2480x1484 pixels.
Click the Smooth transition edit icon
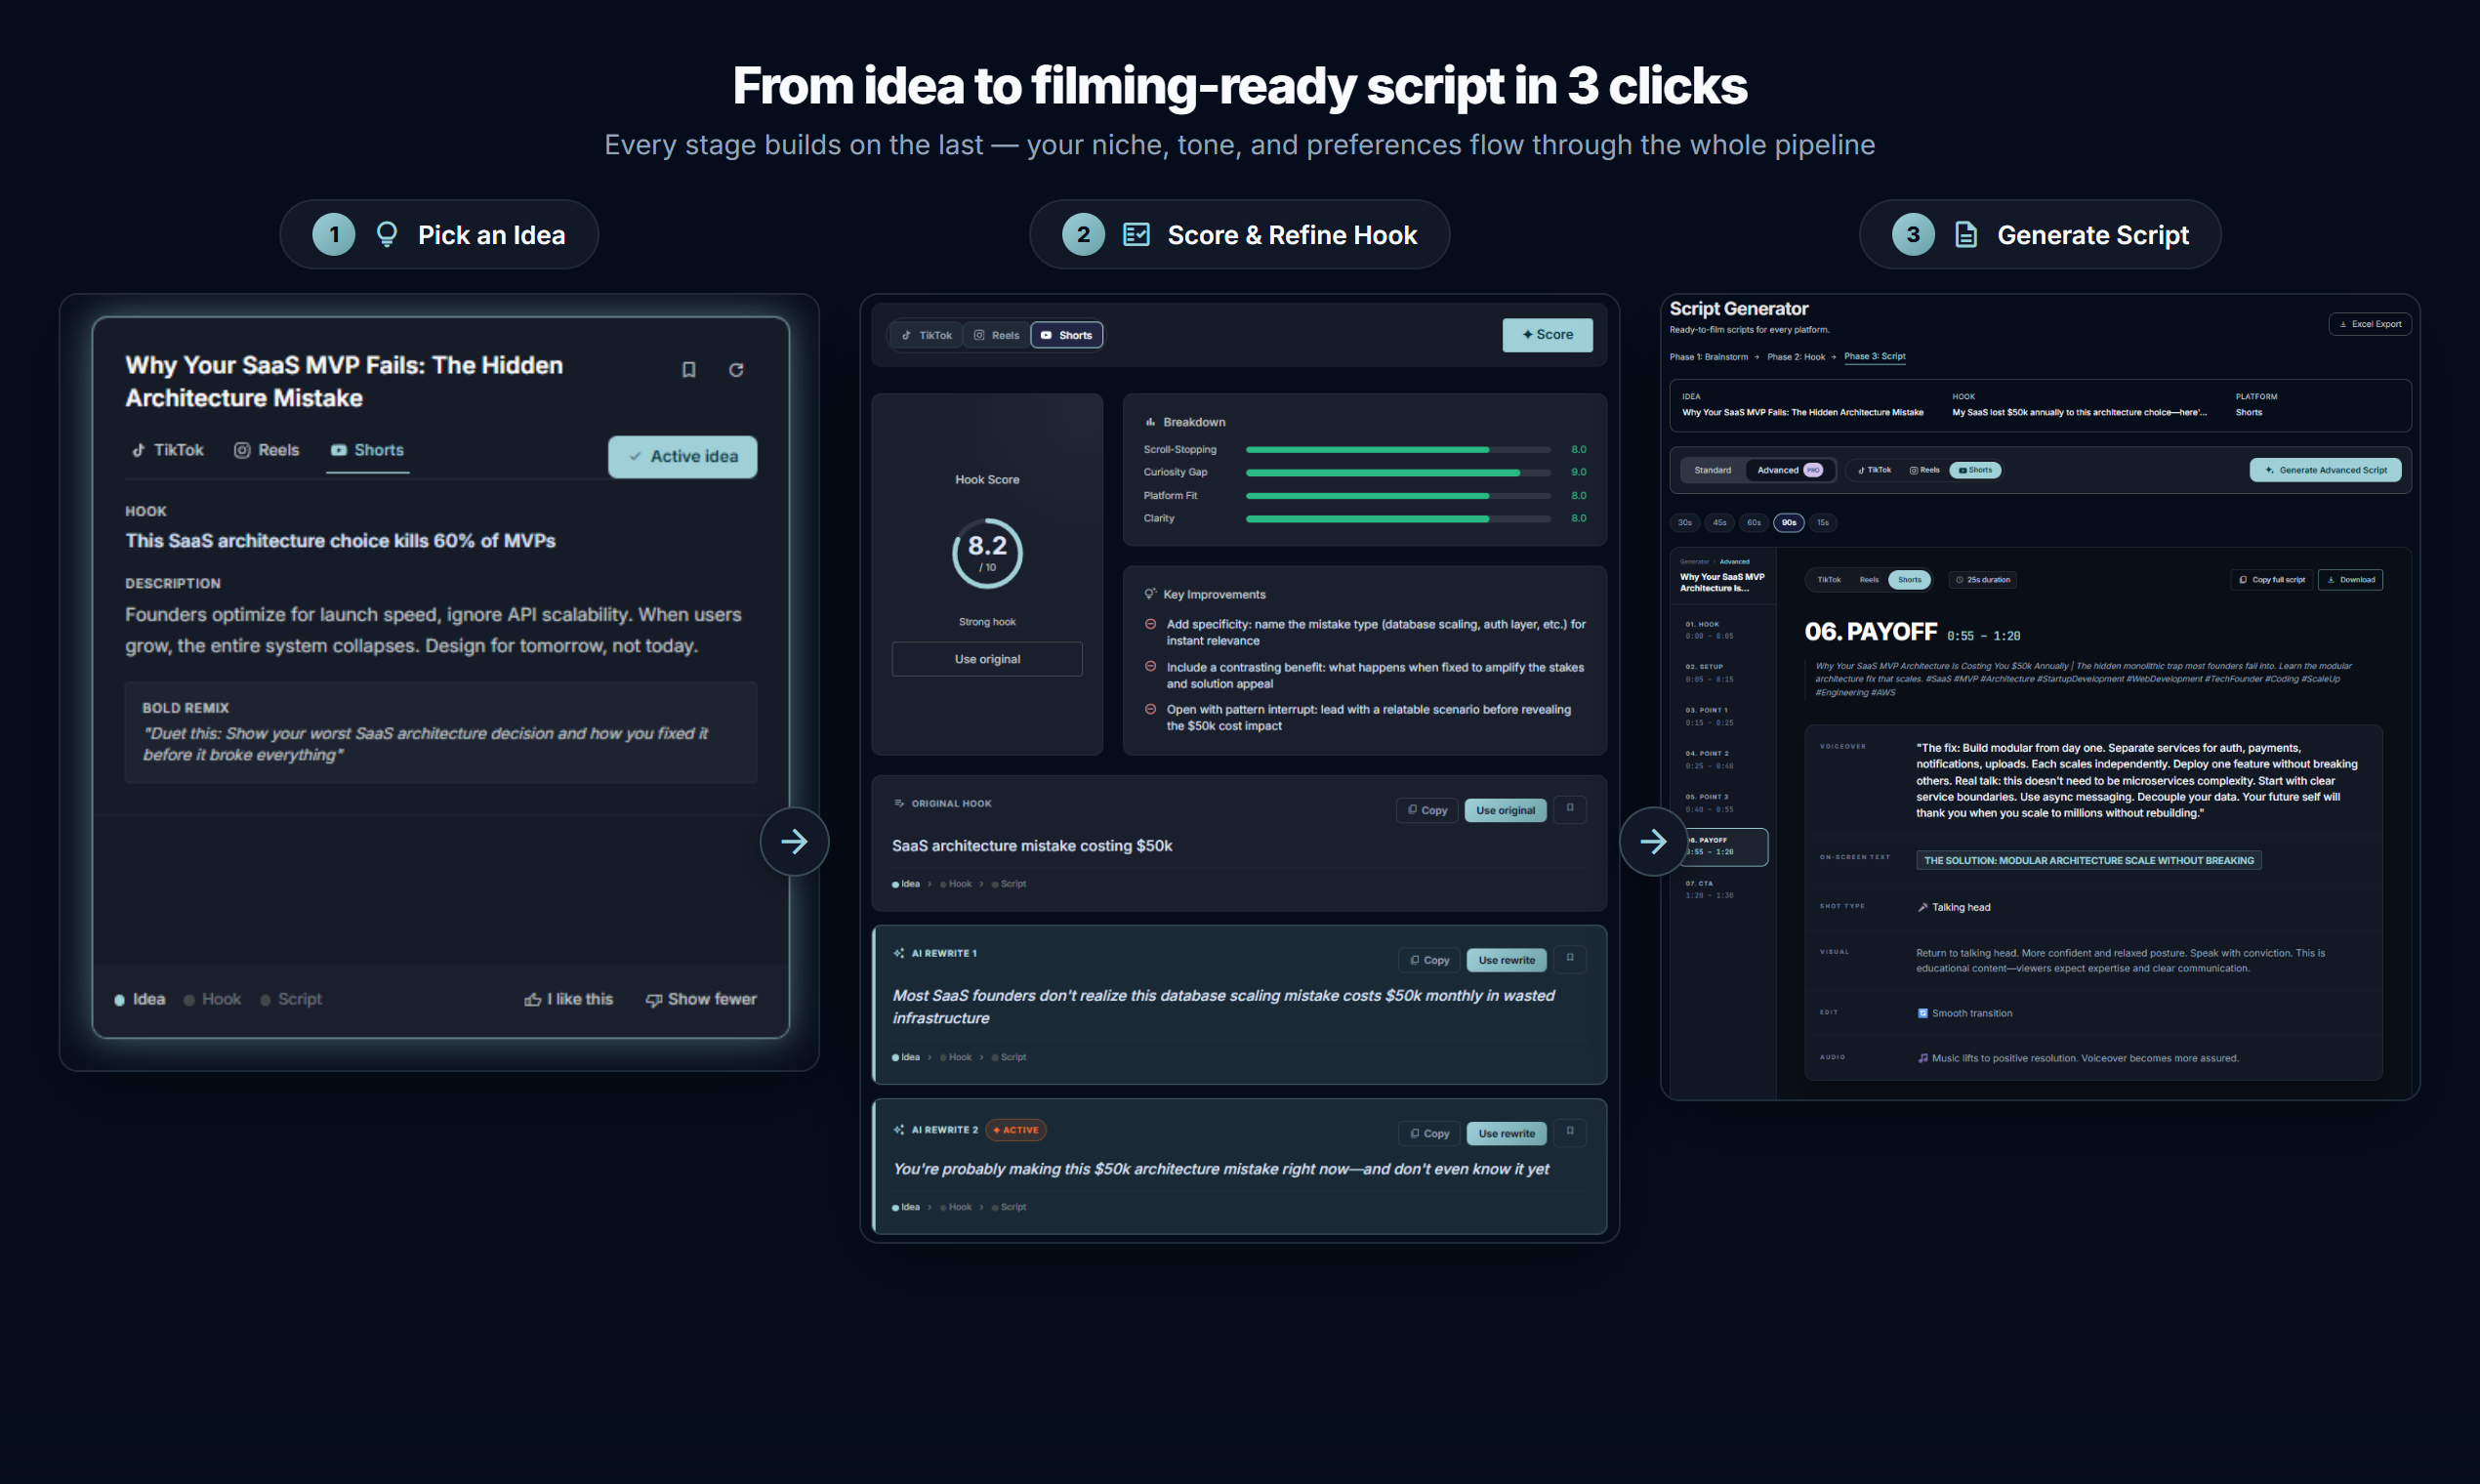[1922, 1013]
